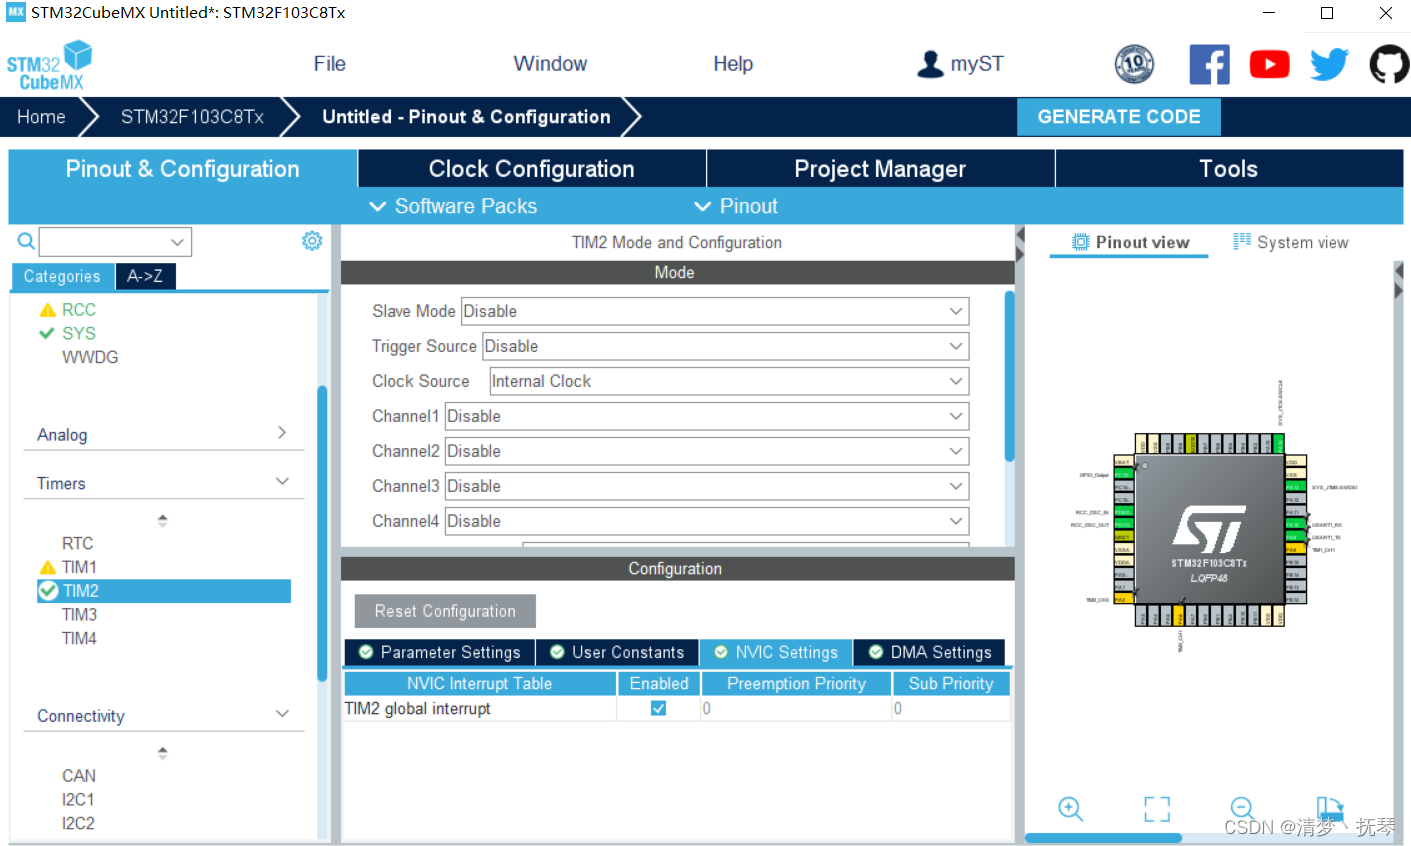Fit the chip to the view with the frame icon
The image size is (1411, 846).
click(x=1157, y=809)
